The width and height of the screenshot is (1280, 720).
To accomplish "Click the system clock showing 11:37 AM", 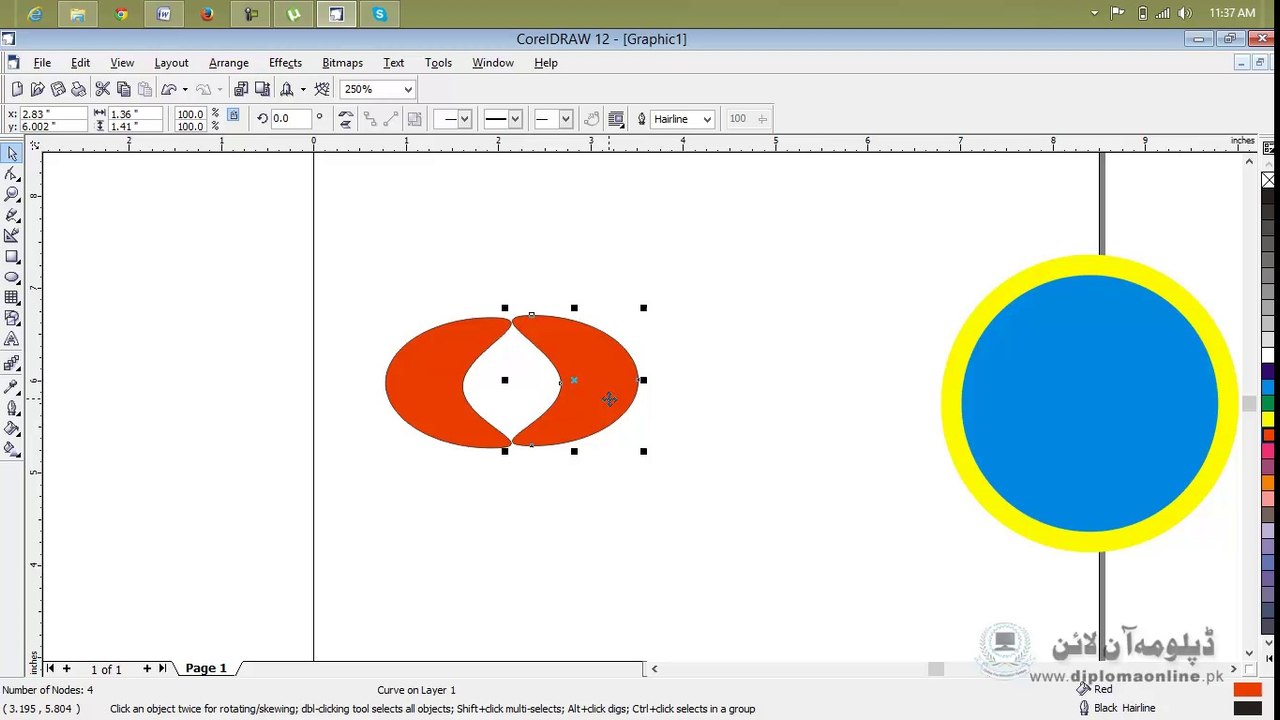I will 1232,13.
